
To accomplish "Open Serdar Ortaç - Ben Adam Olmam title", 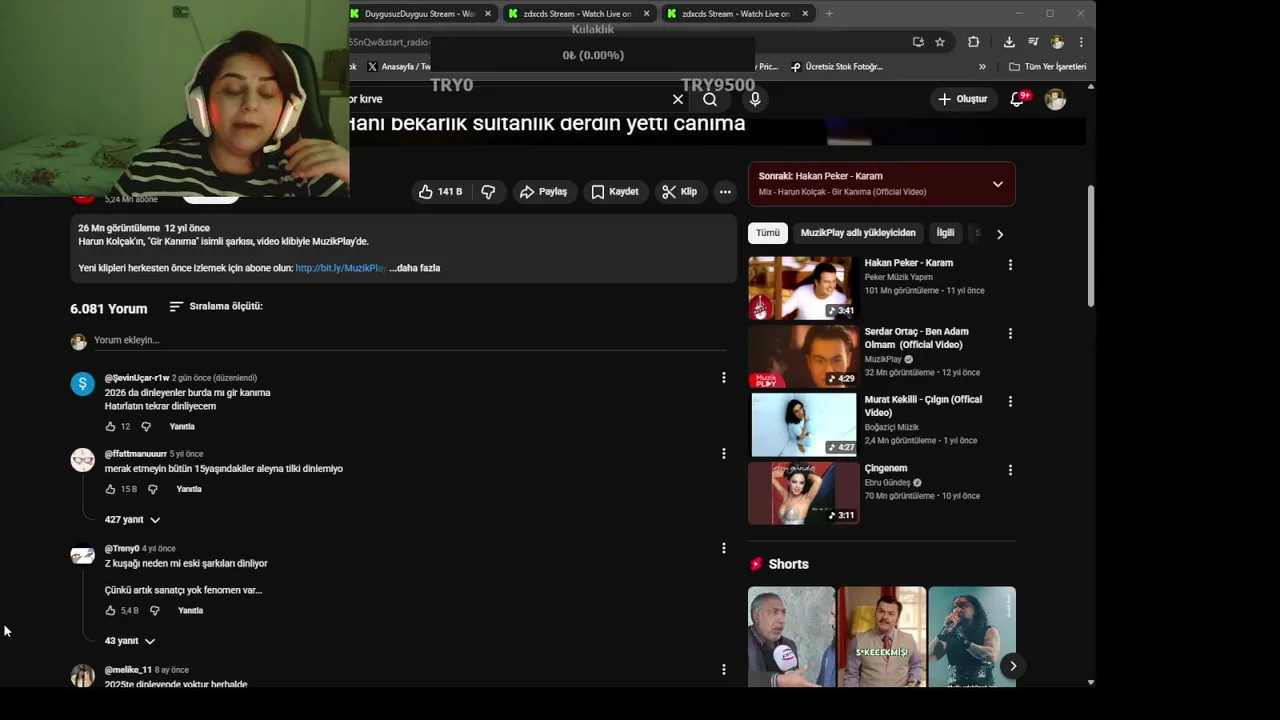I will (916, 338).
